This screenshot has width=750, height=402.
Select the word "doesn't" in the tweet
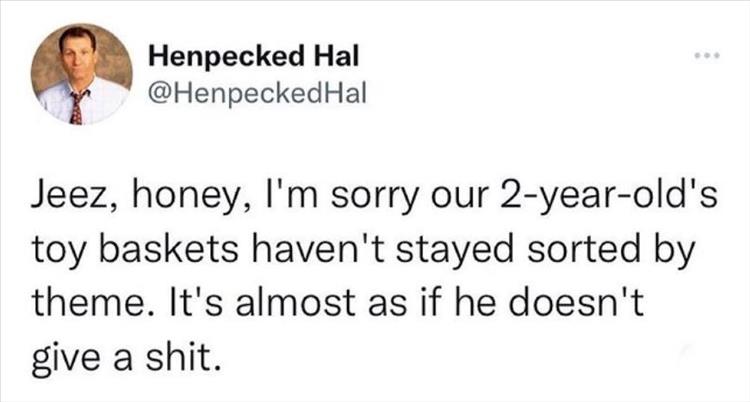coord(576,301)
